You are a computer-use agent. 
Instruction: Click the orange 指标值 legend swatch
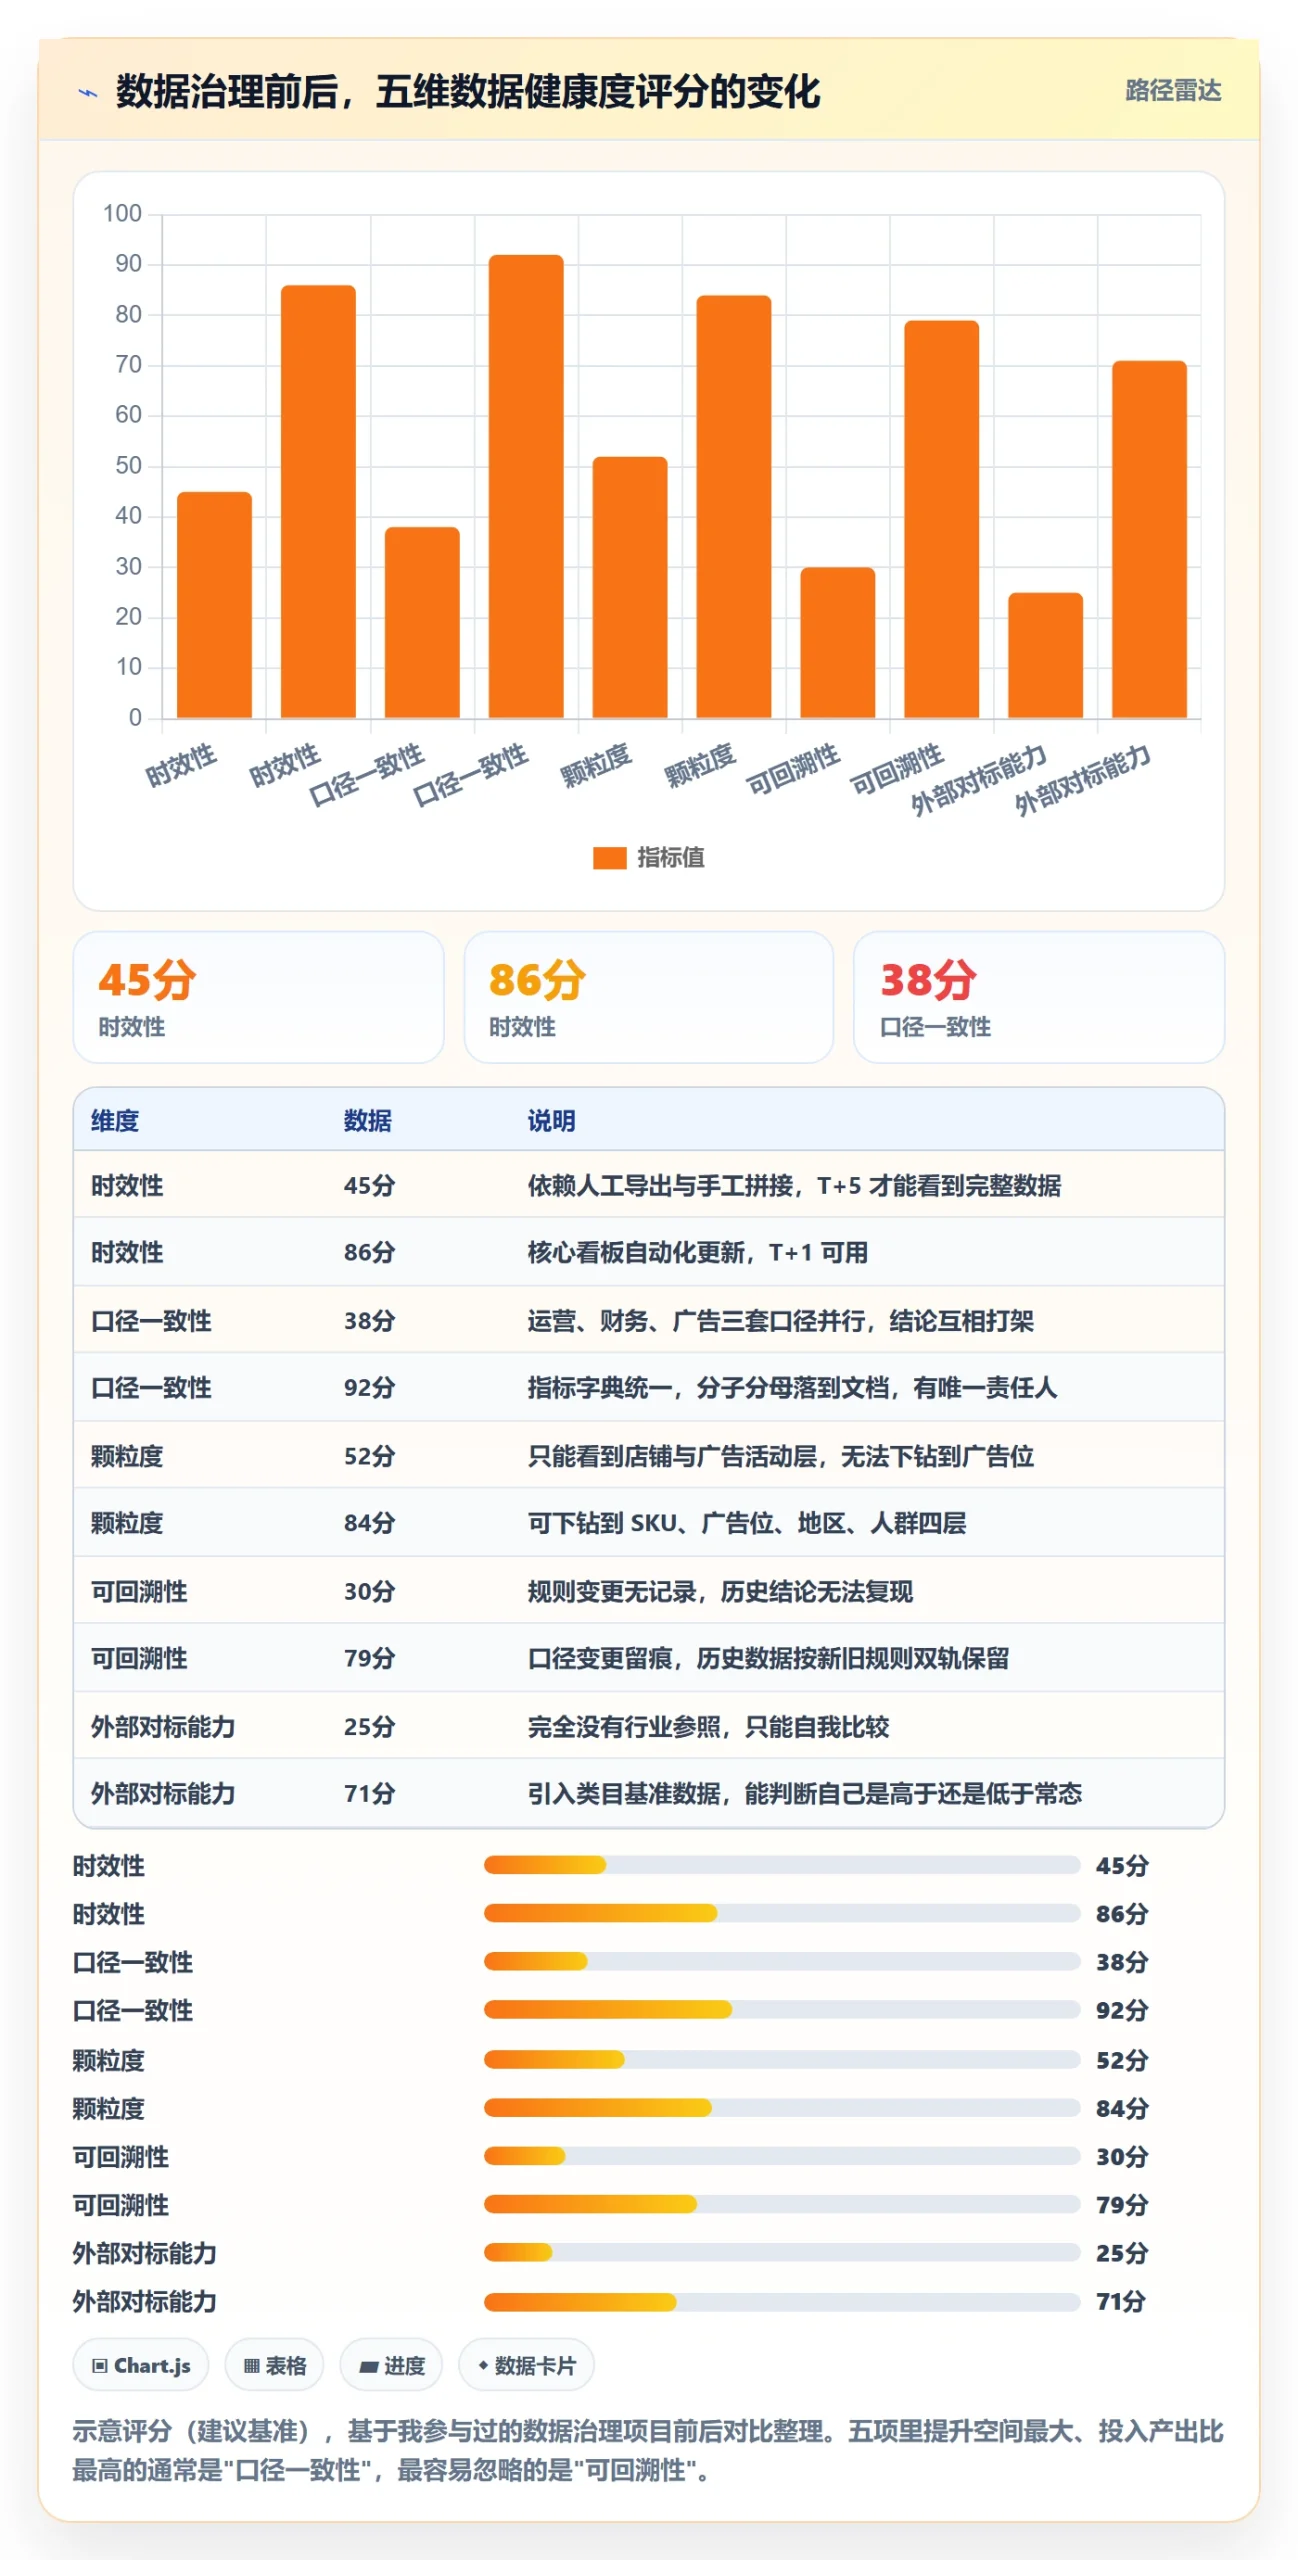click(x=609, y=857)
